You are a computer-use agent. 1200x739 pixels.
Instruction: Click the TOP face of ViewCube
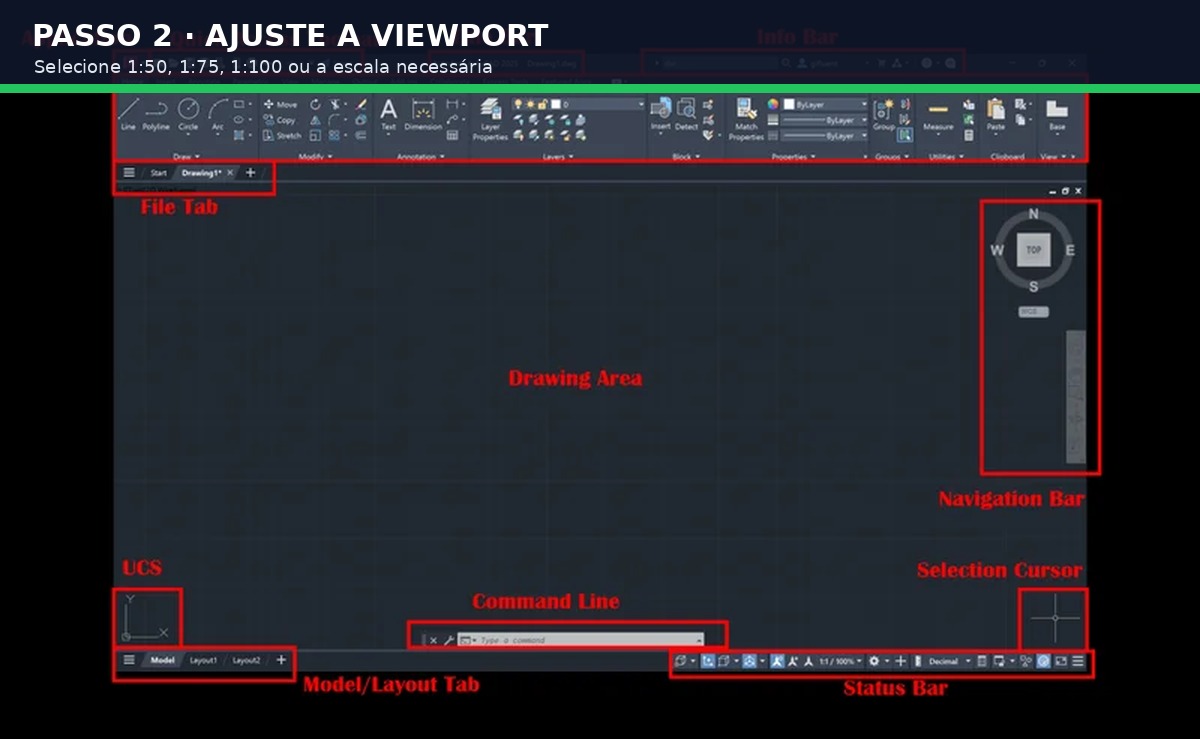(x=1033, y=249)
